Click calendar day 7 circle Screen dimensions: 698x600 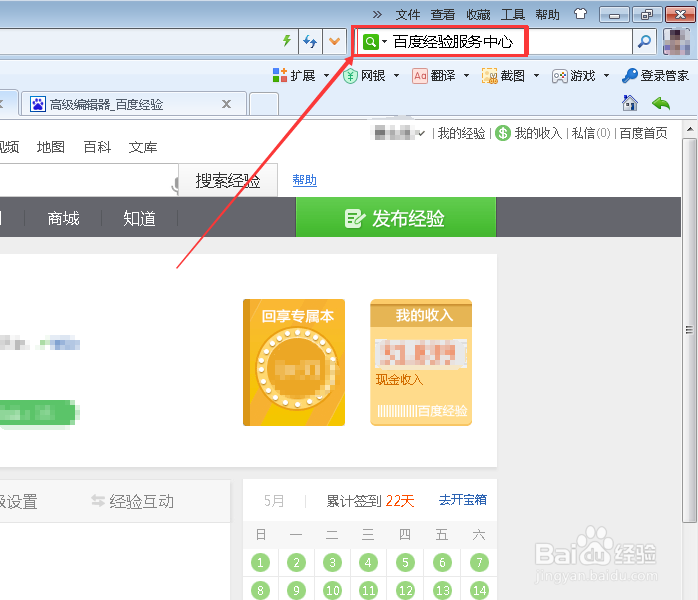479,563
